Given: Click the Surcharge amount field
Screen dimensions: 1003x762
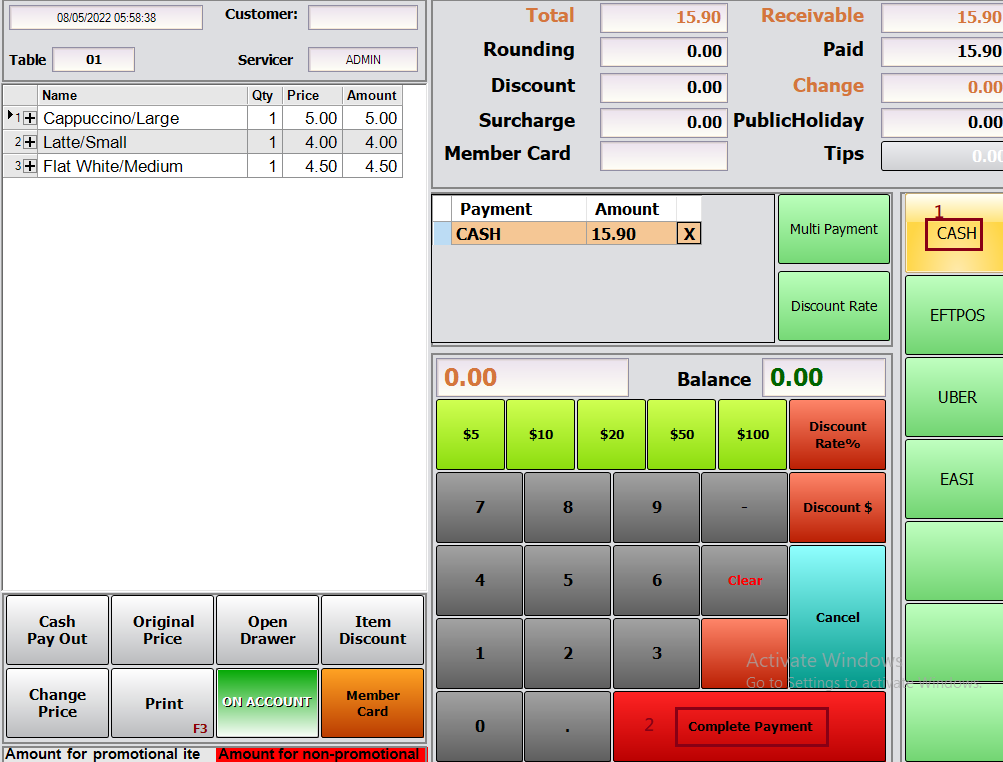Looking at the screenshot, I should (663, 122).
